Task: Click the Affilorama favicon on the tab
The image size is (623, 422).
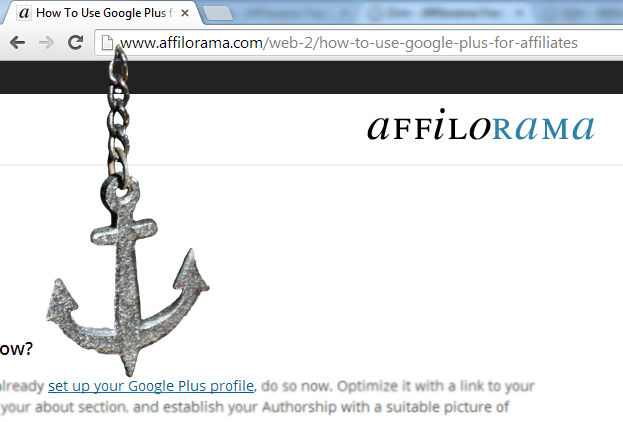Action: tap(24, 13)
